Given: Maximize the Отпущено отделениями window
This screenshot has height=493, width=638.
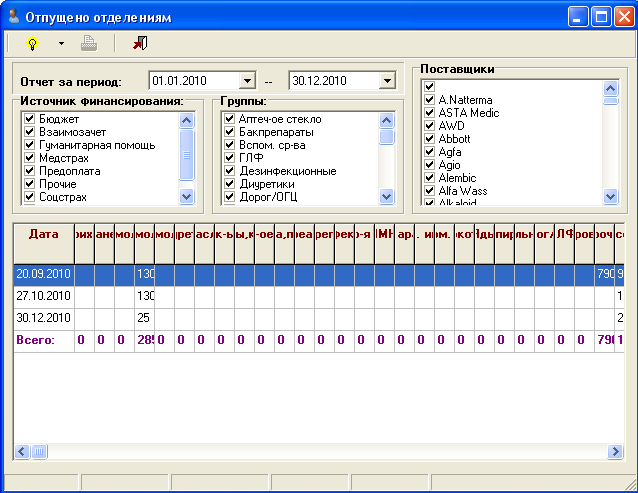Looking at the screenshot, I should click(602, 16).
